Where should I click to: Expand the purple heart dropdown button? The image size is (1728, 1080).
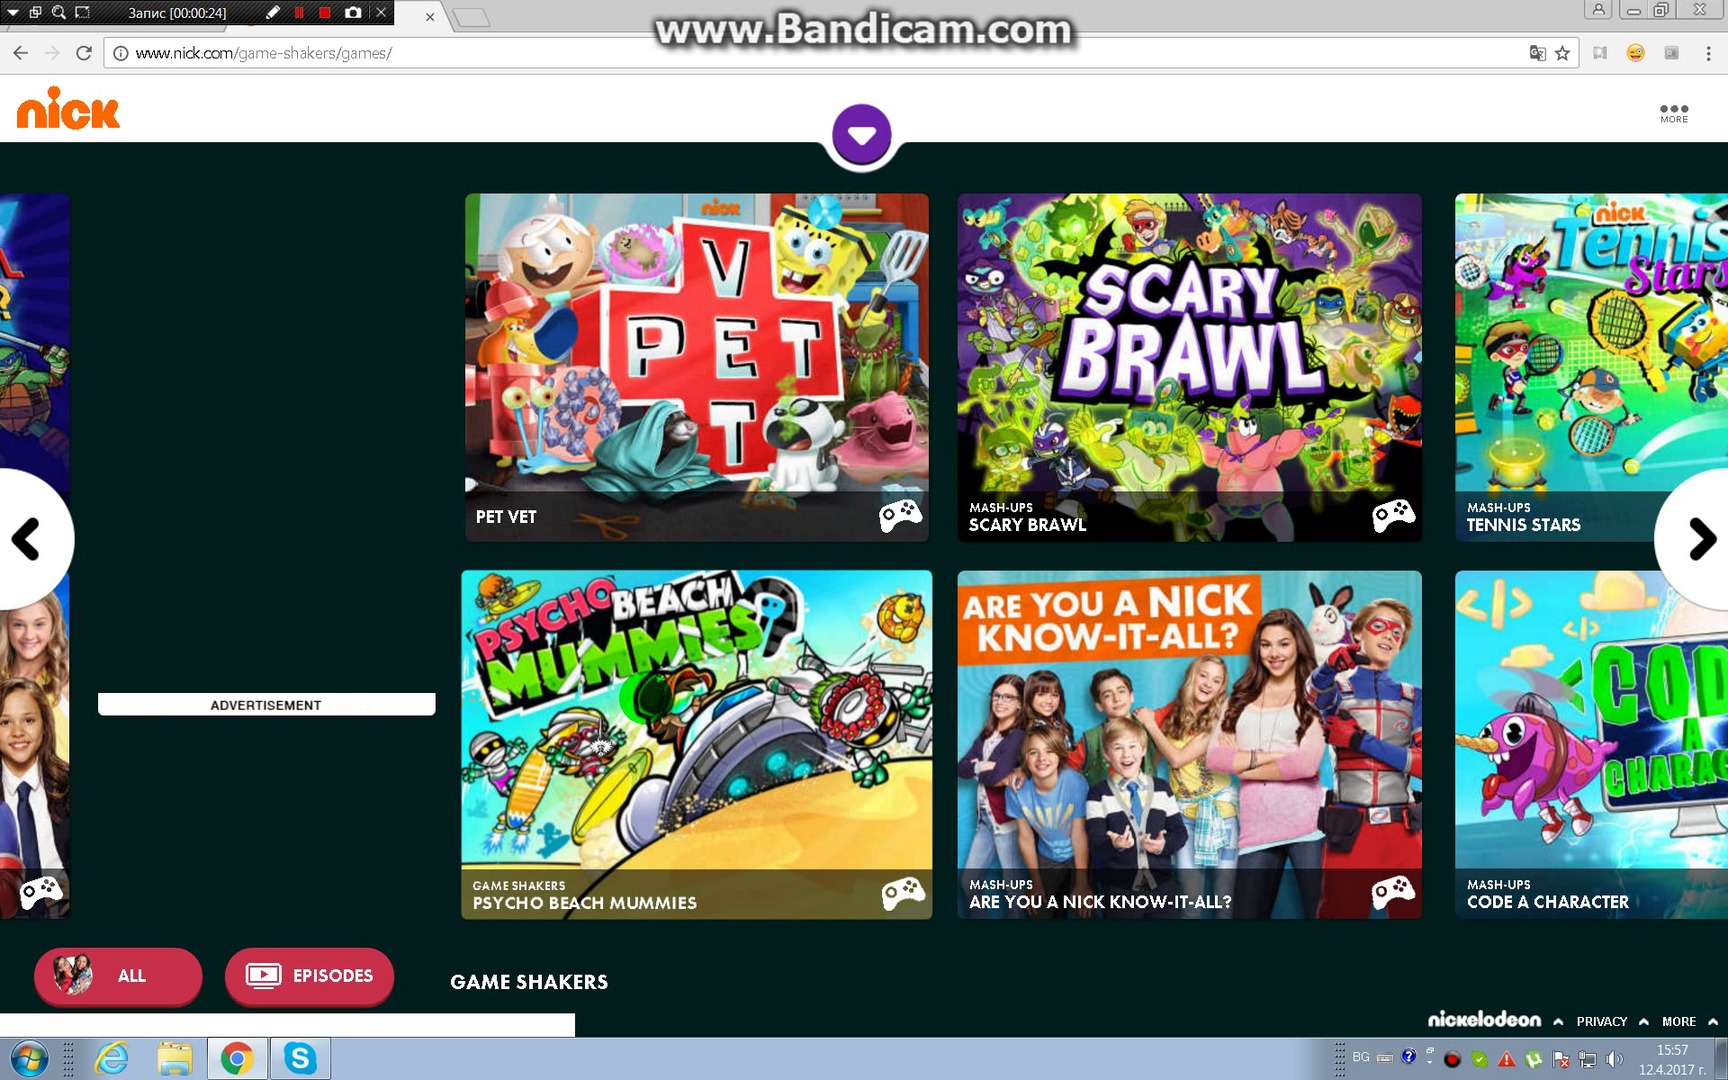861,134
